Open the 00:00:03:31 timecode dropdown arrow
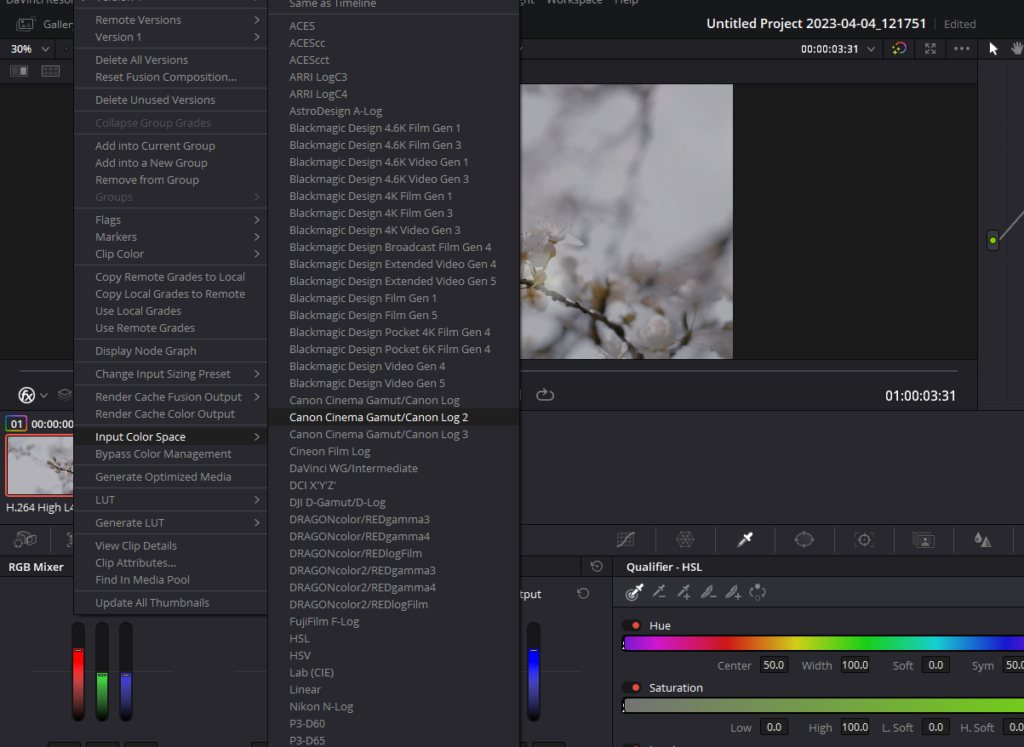Image resolution: width=1024 pixels, height=747 pixels. pos(871,49)
